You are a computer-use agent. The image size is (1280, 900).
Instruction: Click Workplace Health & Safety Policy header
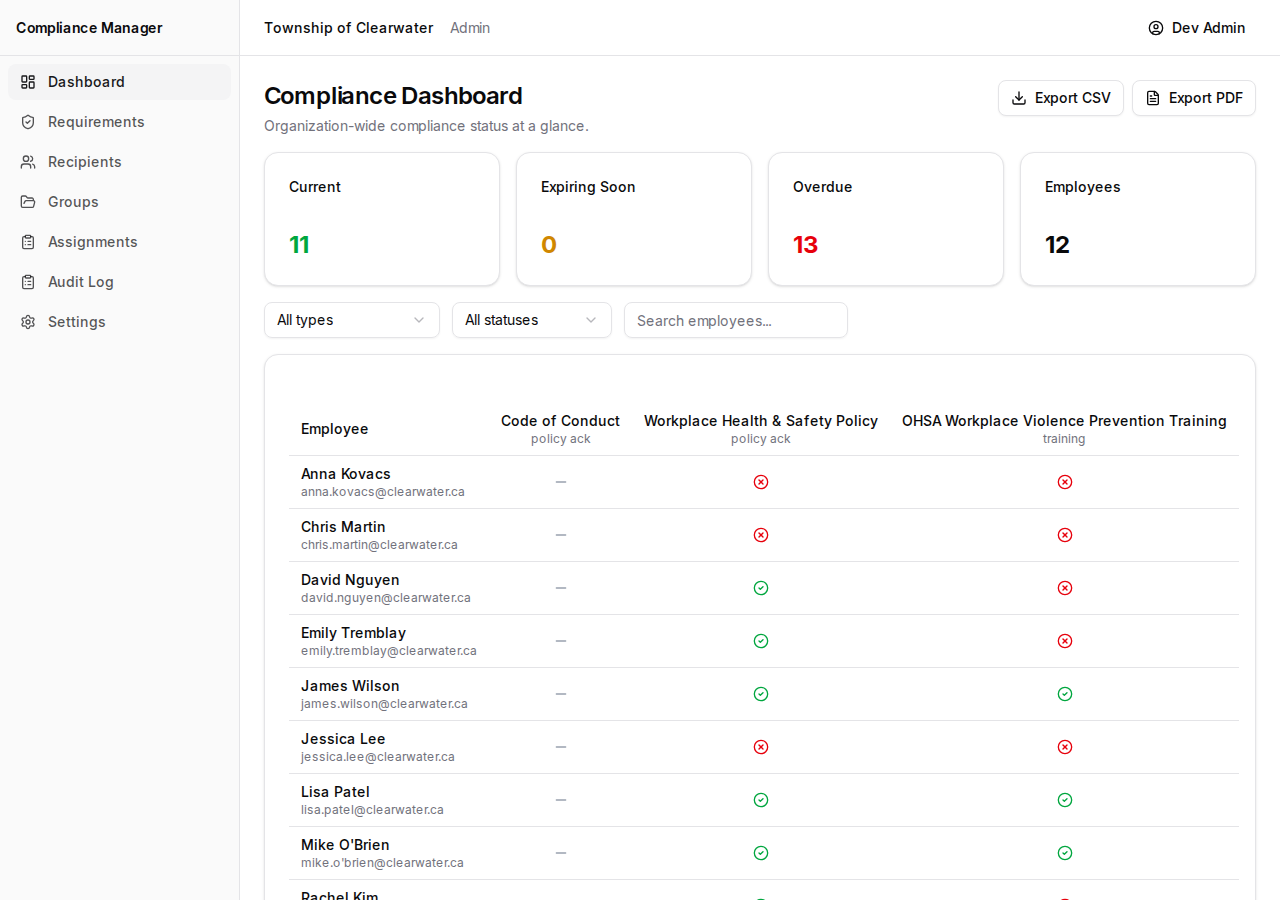(761, 429)
